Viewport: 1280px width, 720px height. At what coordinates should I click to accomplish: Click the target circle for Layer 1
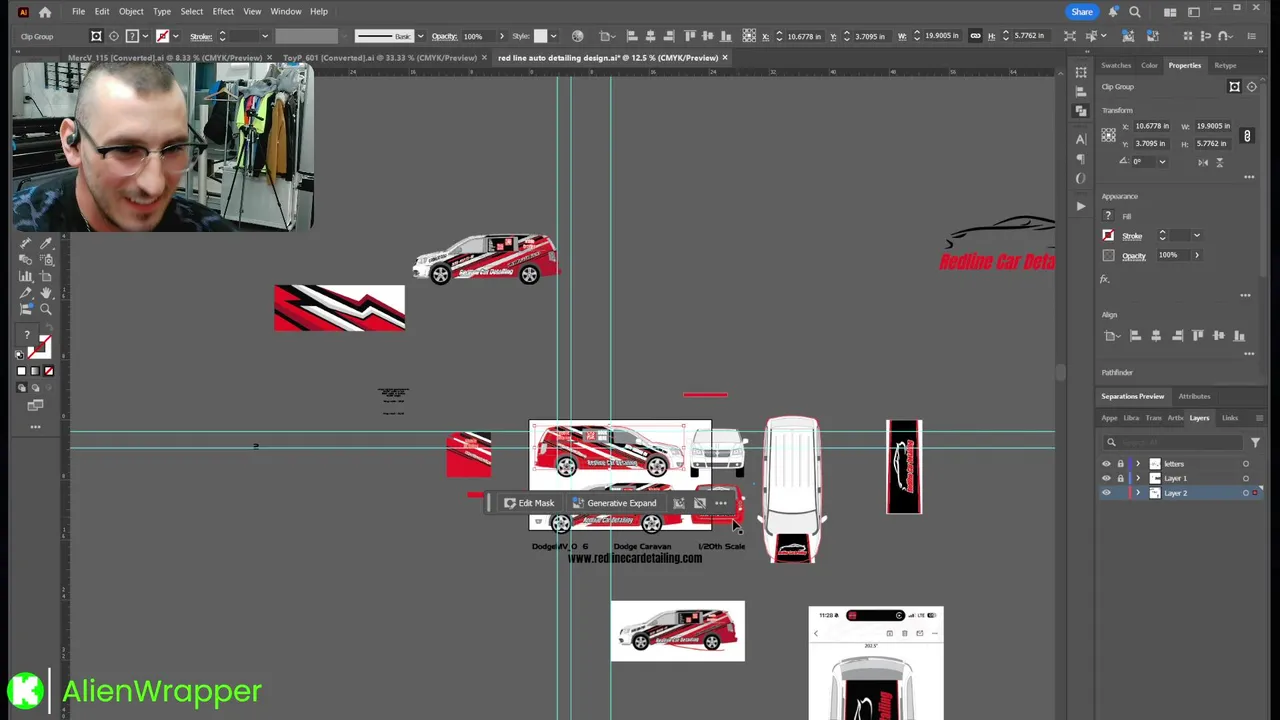(x=1246, y=478)
